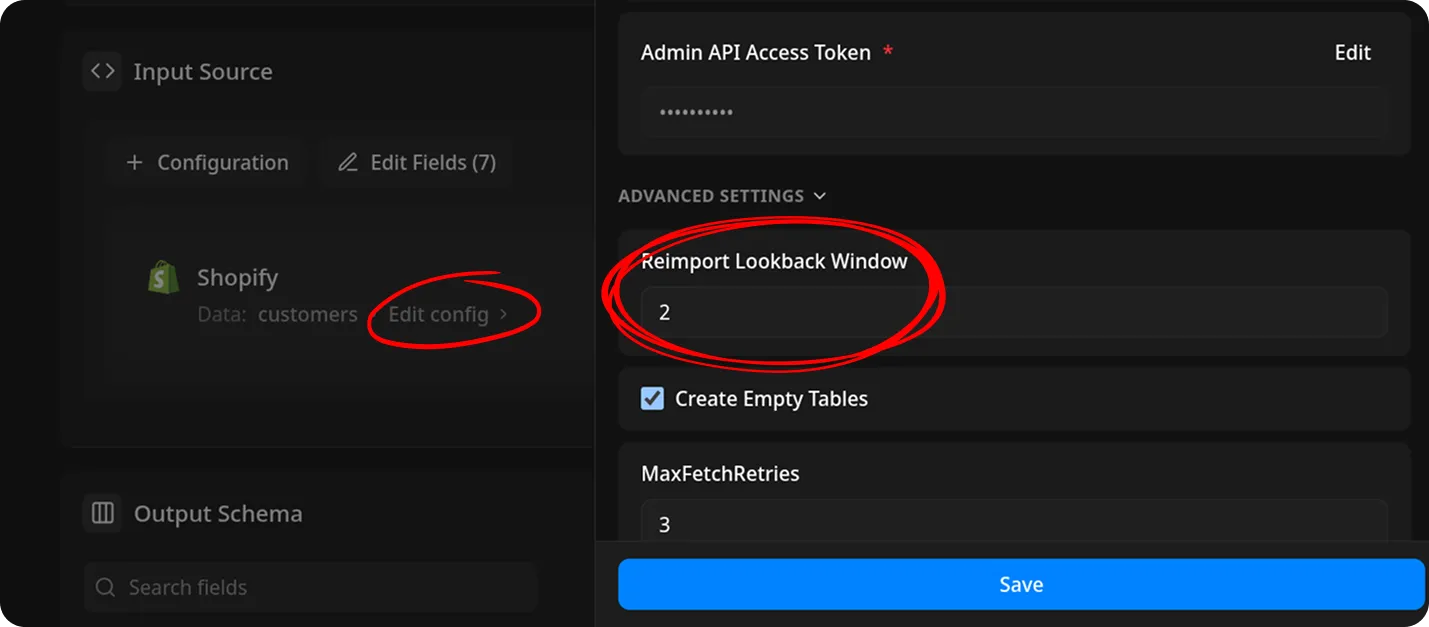1429x627 pixels.
Task: Collapse the Advanced Settings section
Action: [818, 196]
